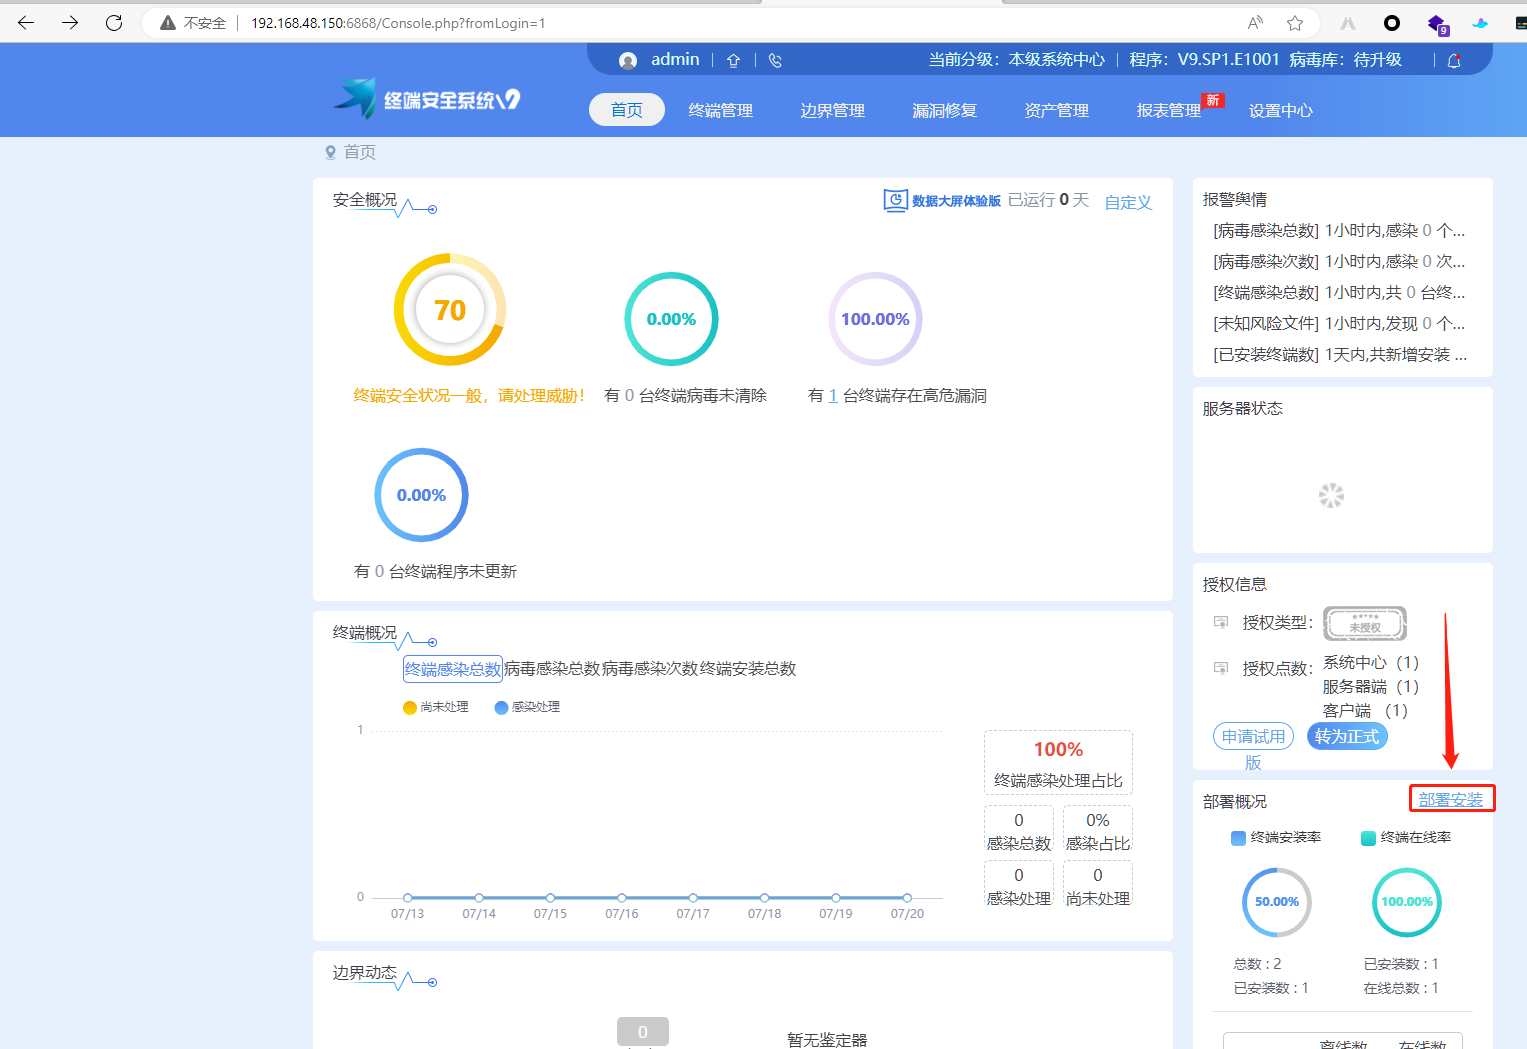Open the read aloud icon in address bar
This screenshot has width=1527, height=1049.
1255,23
